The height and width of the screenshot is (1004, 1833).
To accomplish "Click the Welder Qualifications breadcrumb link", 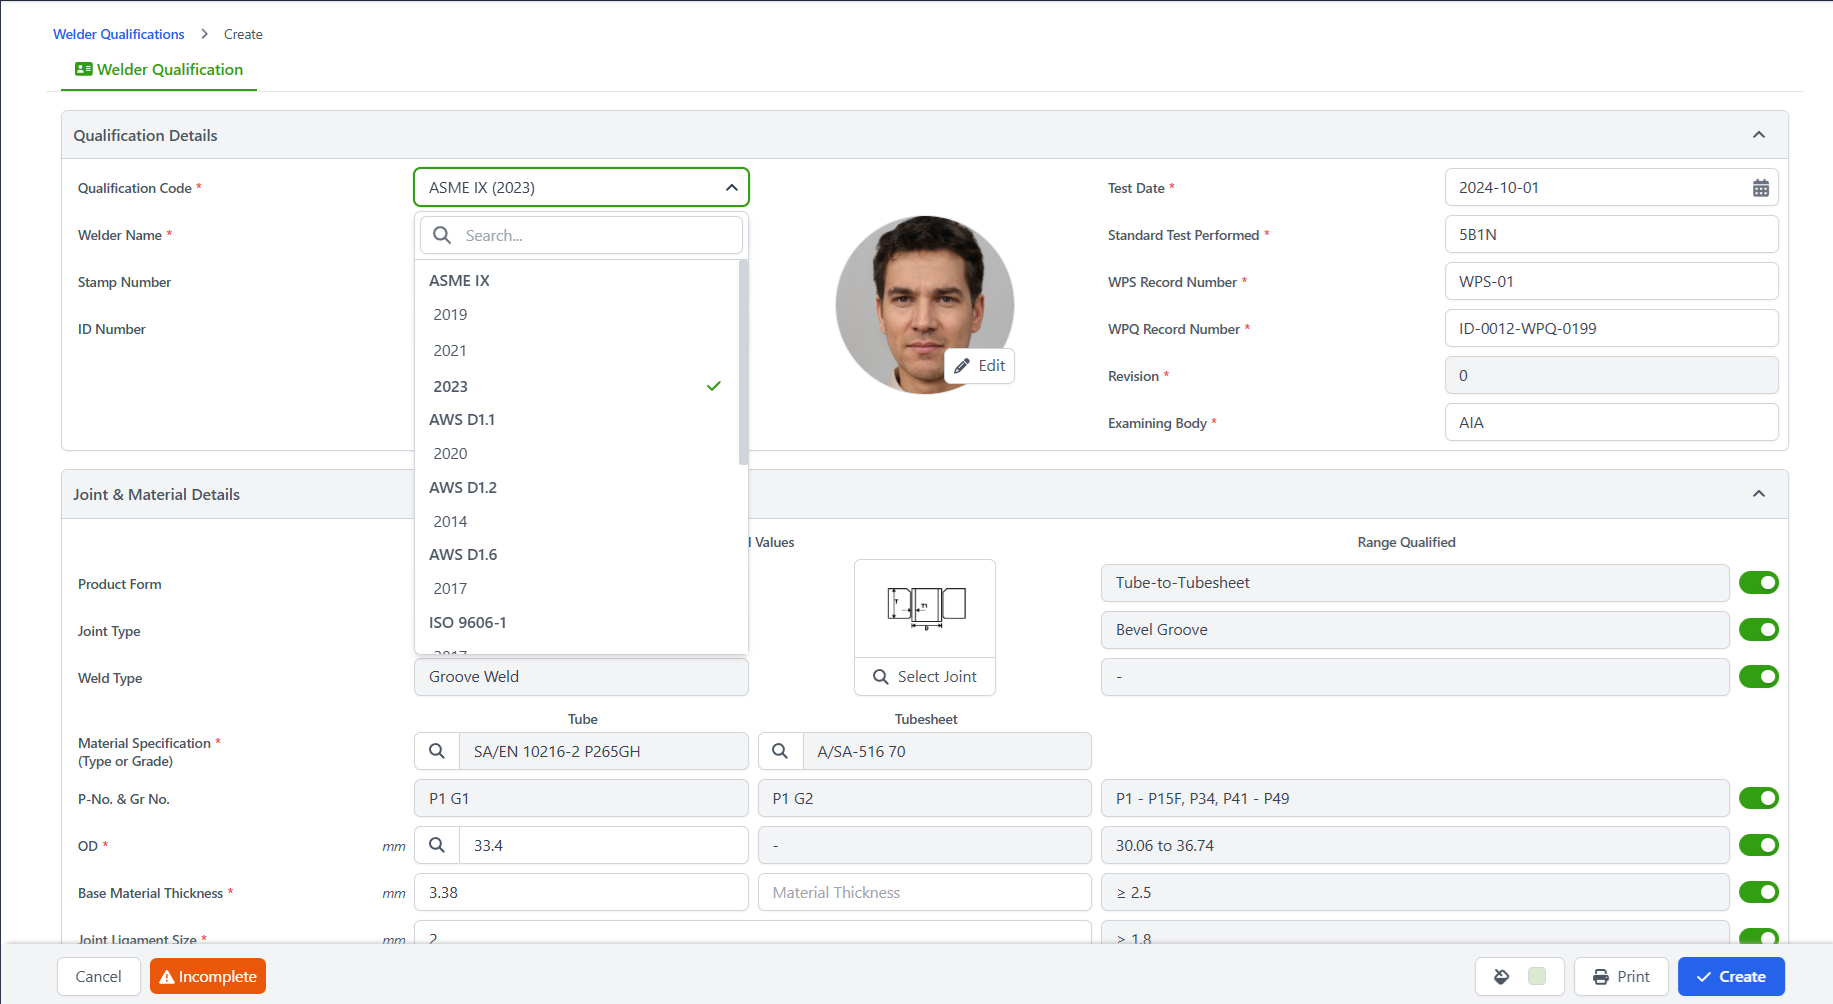I will [118, 34].
